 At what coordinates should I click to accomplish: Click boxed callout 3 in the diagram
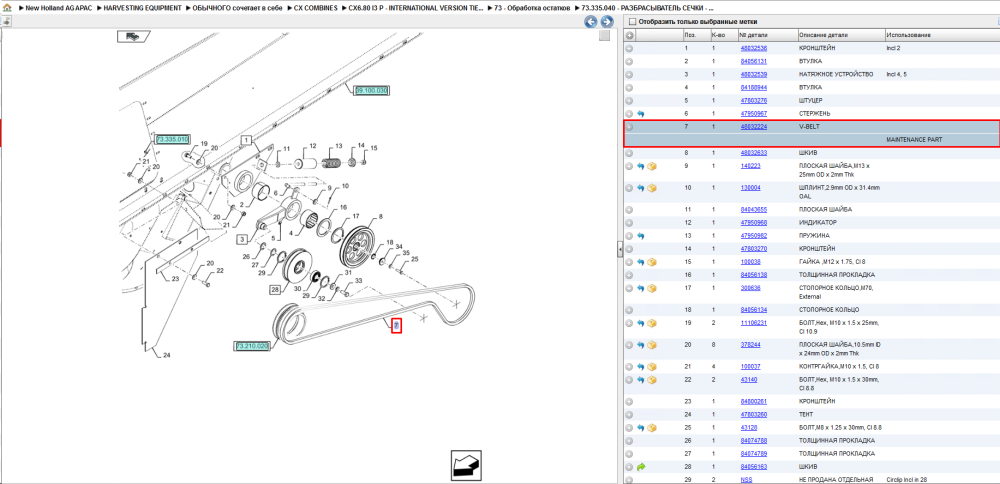243,239
